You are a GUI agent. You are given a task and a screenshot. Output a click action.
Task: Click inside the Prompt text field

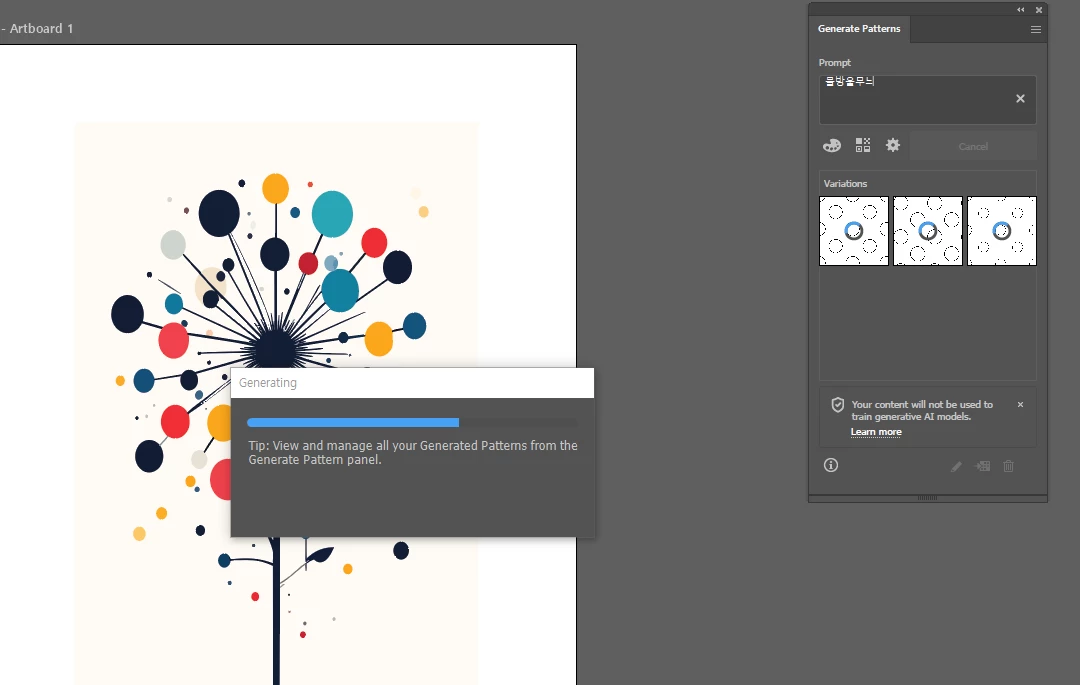point(927,100)
